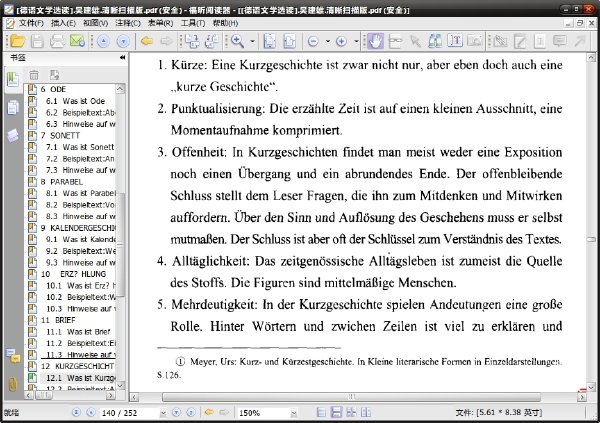This screenshot has width=600, height=423.
Task: Select bookmark 8 PARABEL
Action: [61, 181]
